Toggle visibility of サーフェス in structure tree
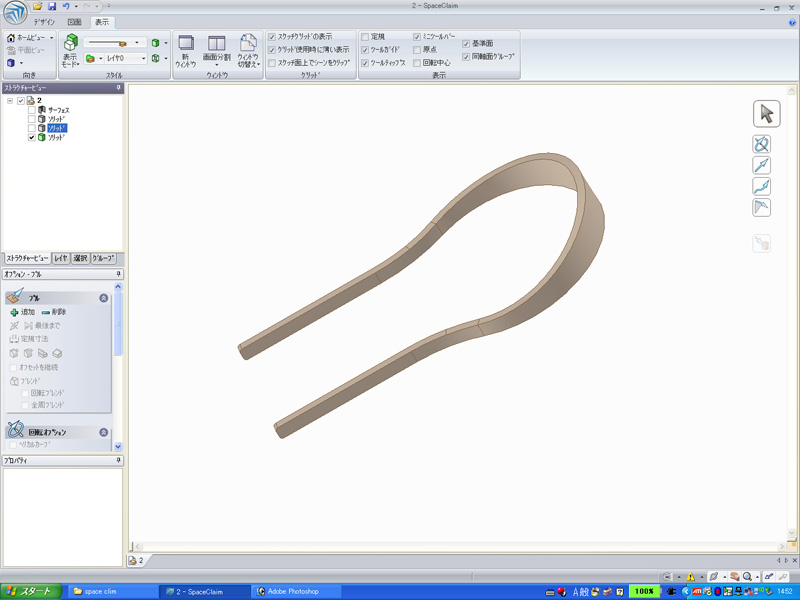 click(x=31, y=110)
